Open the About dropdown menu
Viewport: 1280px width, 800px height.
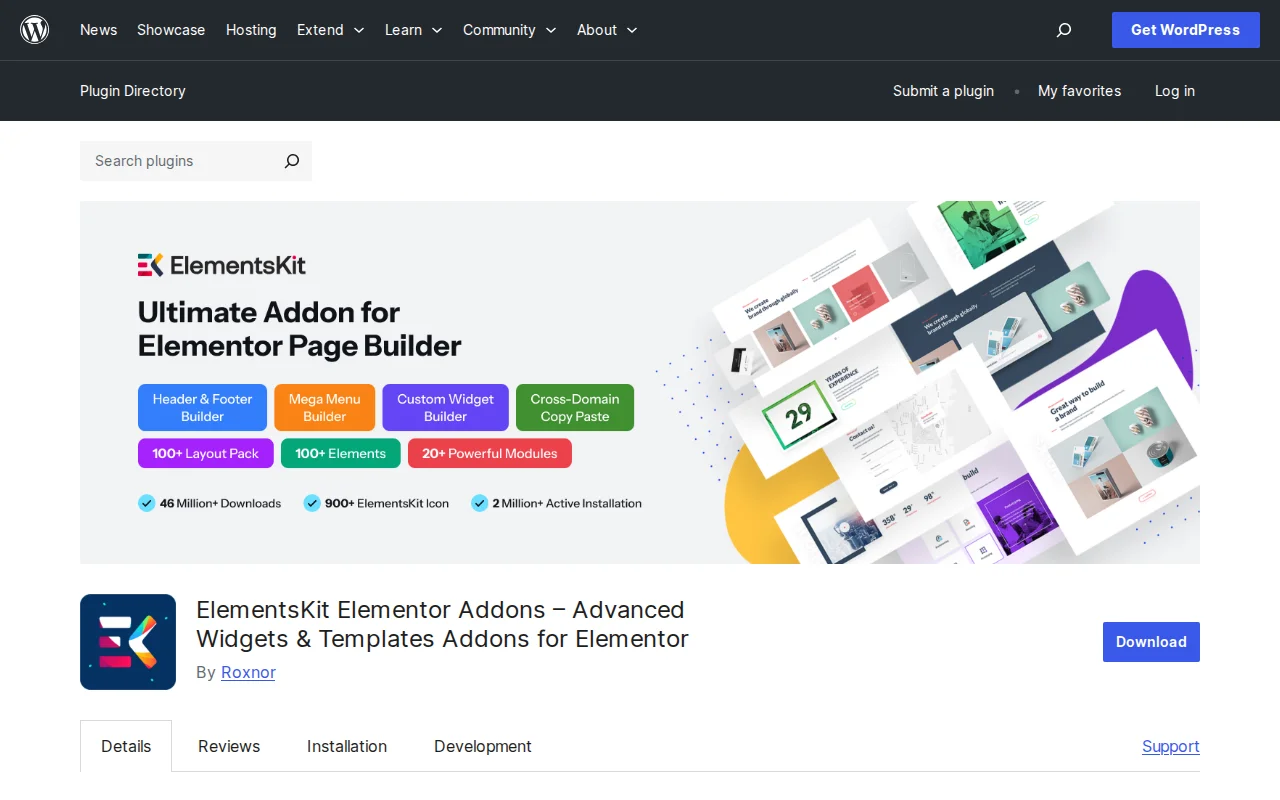tap(606, 30)
